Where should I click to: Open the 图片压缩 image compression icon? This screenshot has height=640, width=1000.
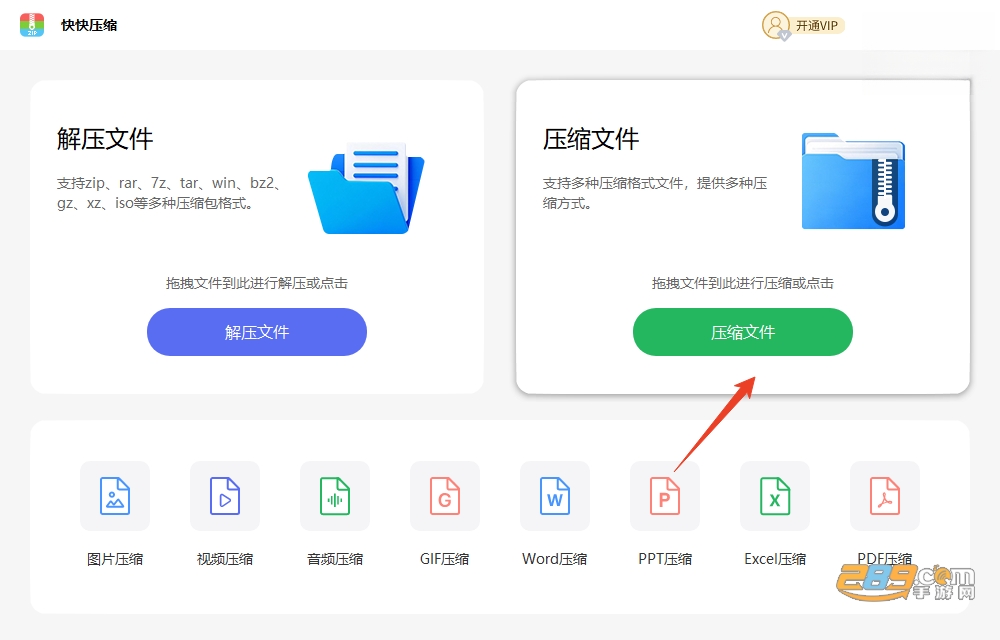115,496
